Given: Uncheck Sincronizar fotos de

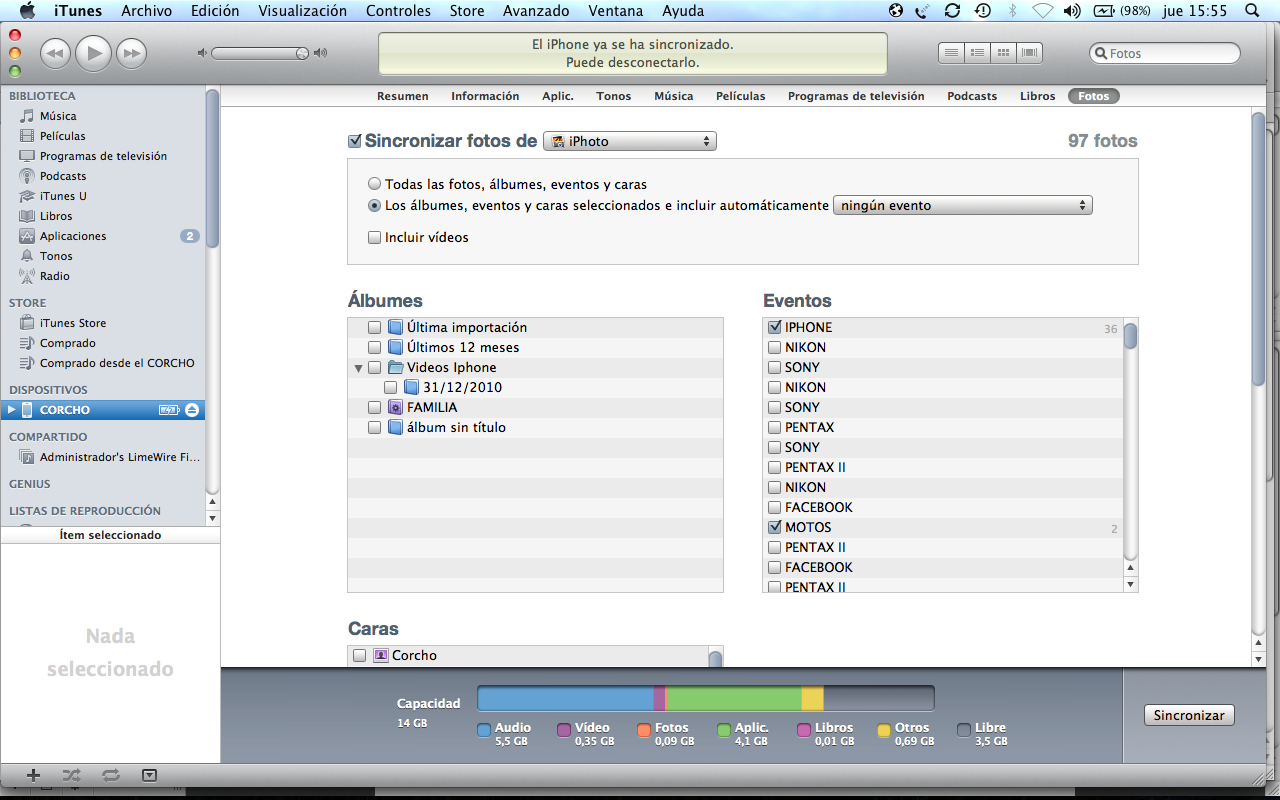Looking at the screenshot, I should (354, 141).
